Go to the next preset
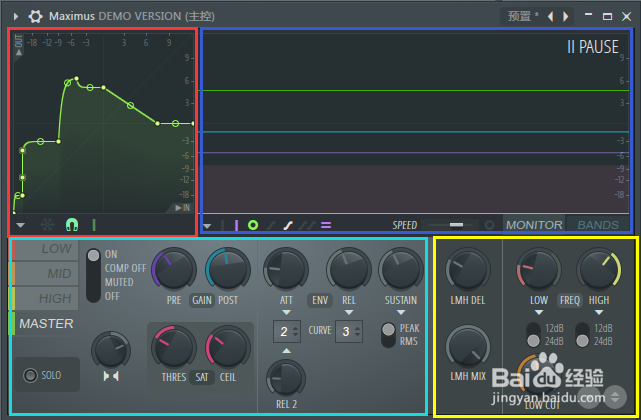This screenshot has height=420, width=641. tap(566, 16)
